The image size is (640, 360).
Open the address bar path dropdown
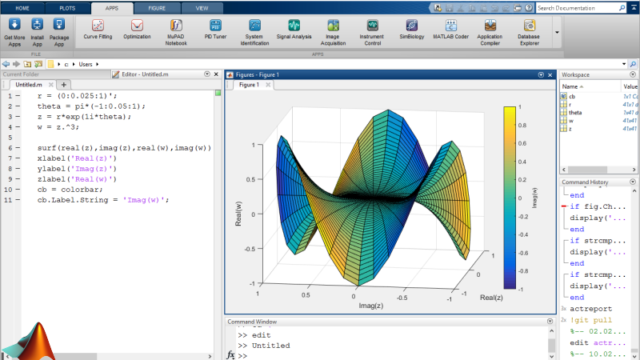(624, 64)
